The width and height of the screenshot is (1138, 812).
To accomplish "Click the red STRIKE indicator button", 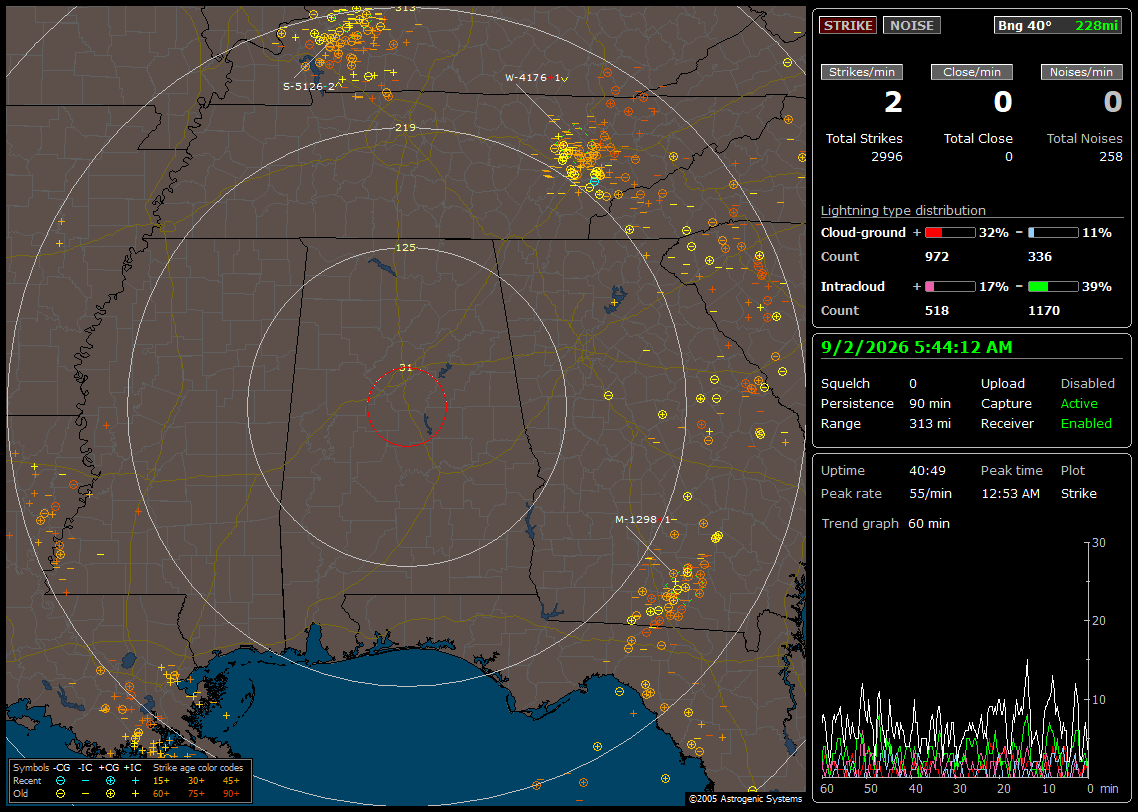I will coord(848,25).
